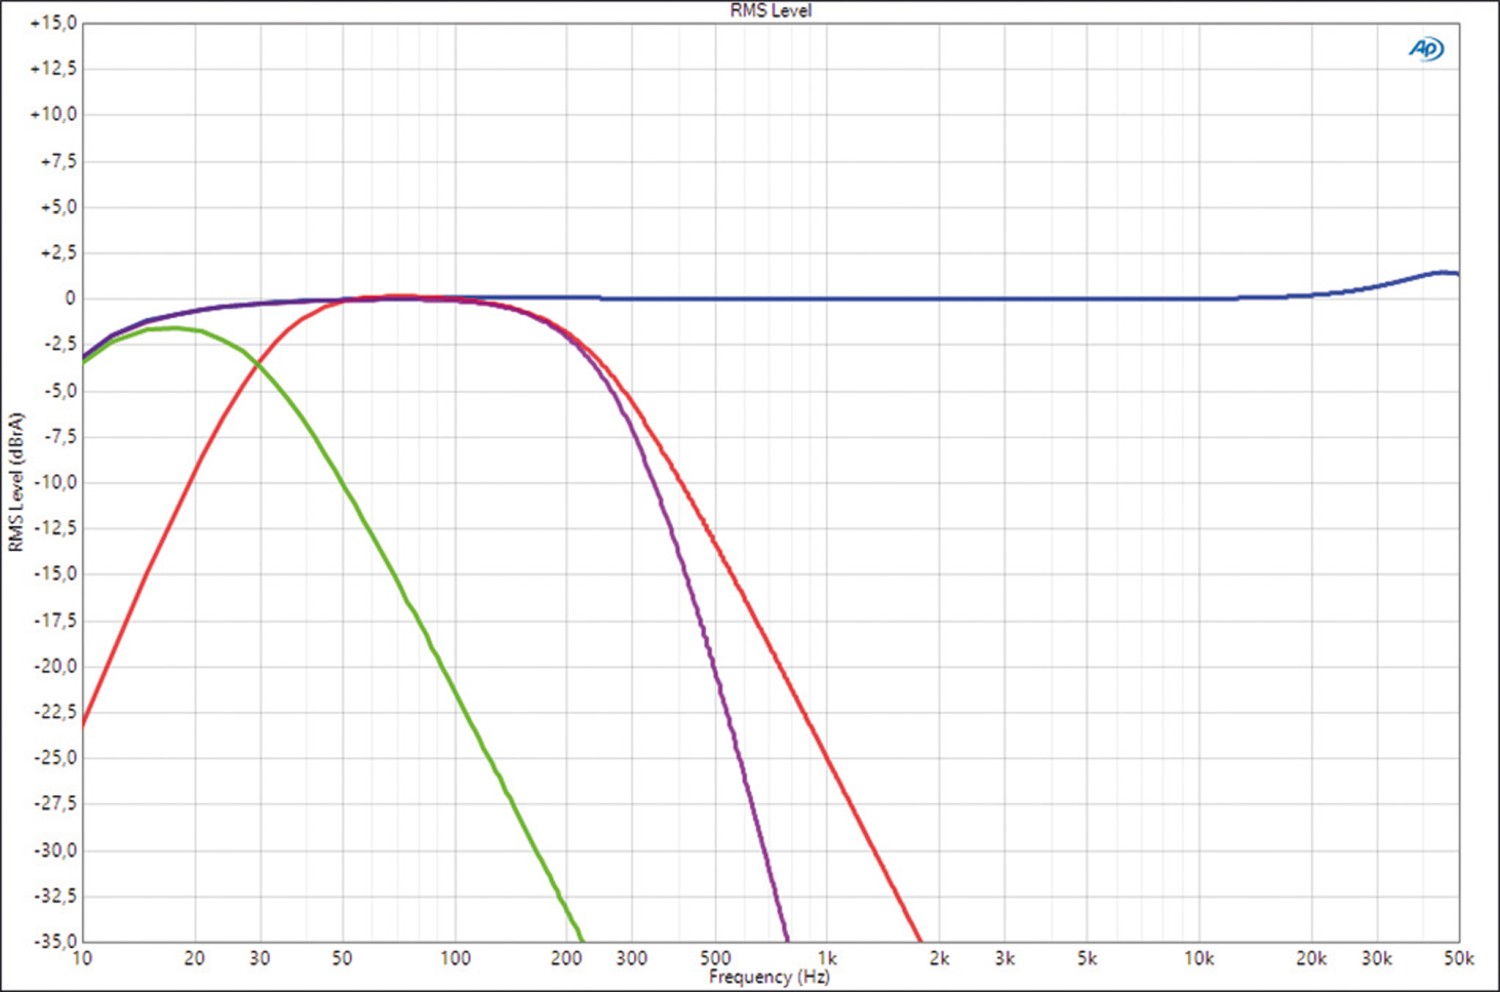This screenshot has height=992, width=1500.
Task: Click the 30k frequency axis label
Action: (x=1377, y=958)
